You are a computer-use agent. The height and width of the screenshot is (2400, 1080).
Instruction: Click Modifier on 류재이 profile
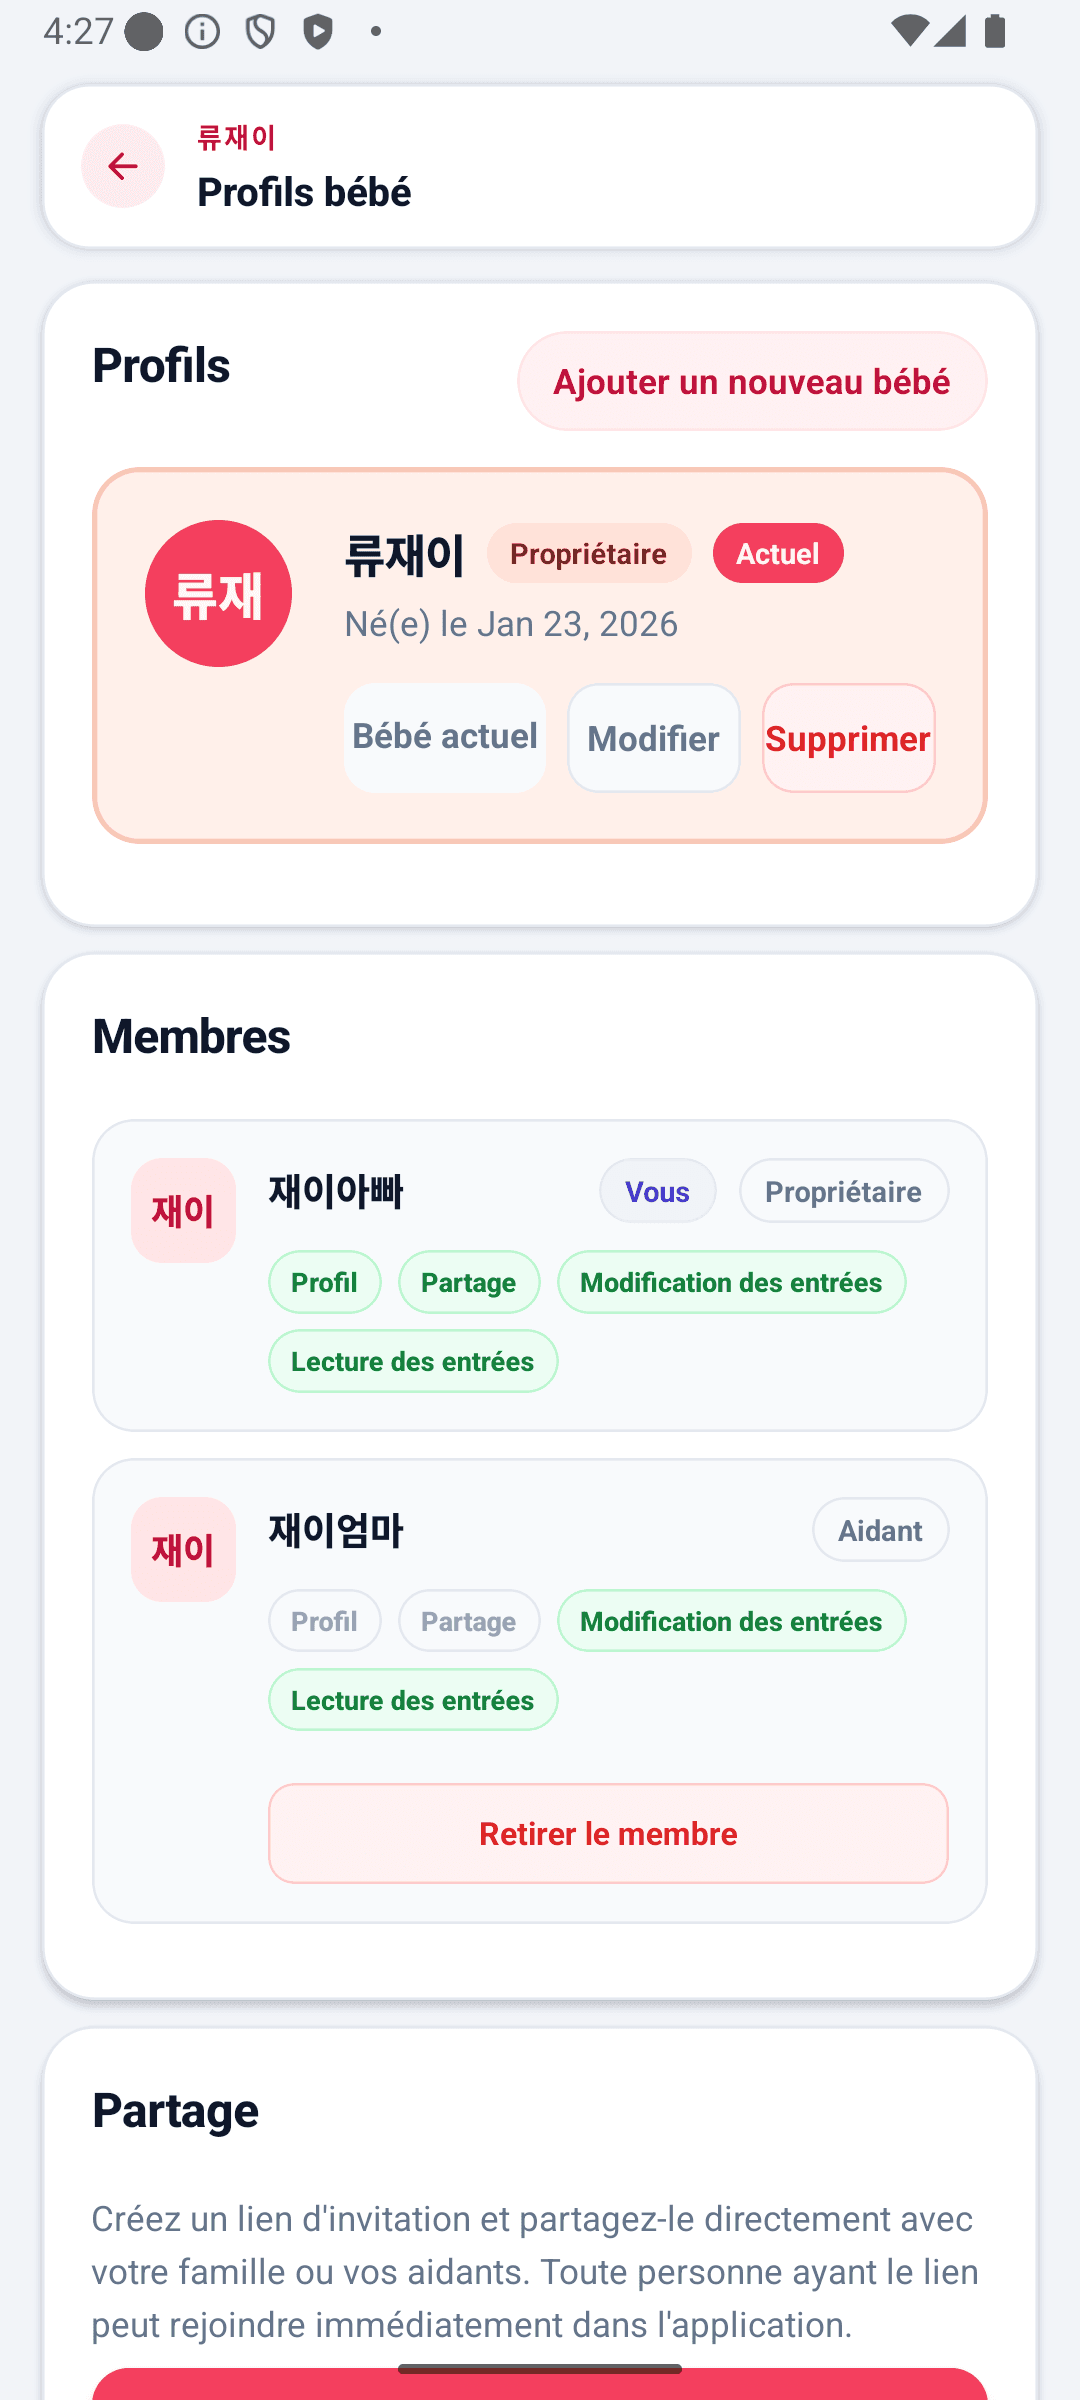click(x=654, y=738)
